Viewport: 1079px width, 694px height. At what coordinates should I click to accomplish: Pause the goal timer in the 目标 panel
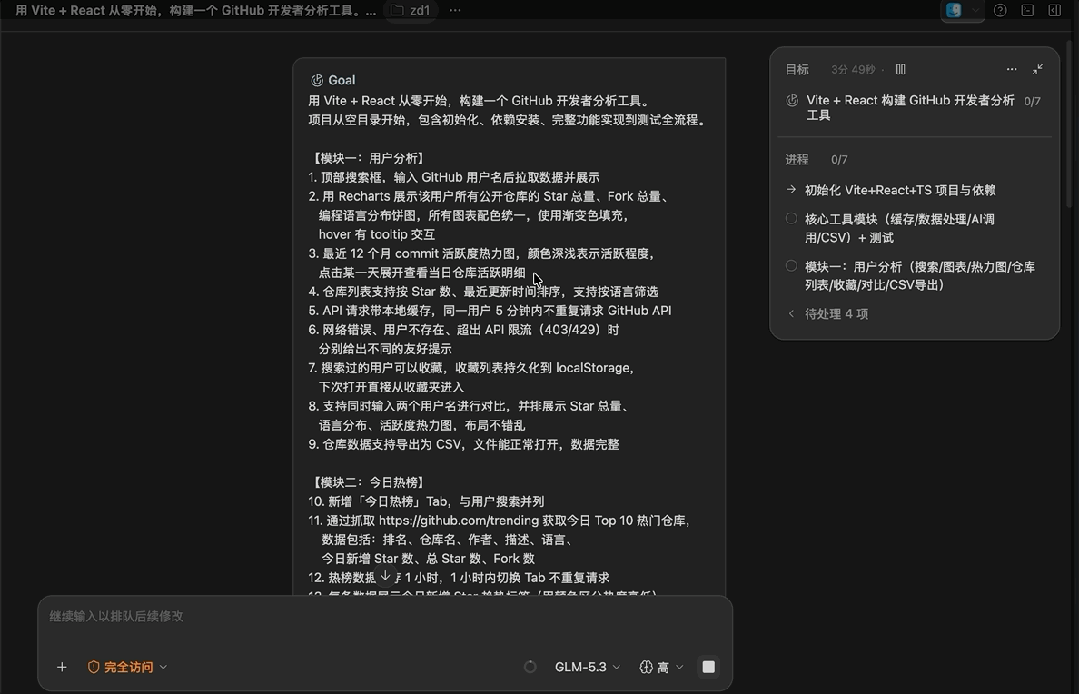click(x=900, y=69)
